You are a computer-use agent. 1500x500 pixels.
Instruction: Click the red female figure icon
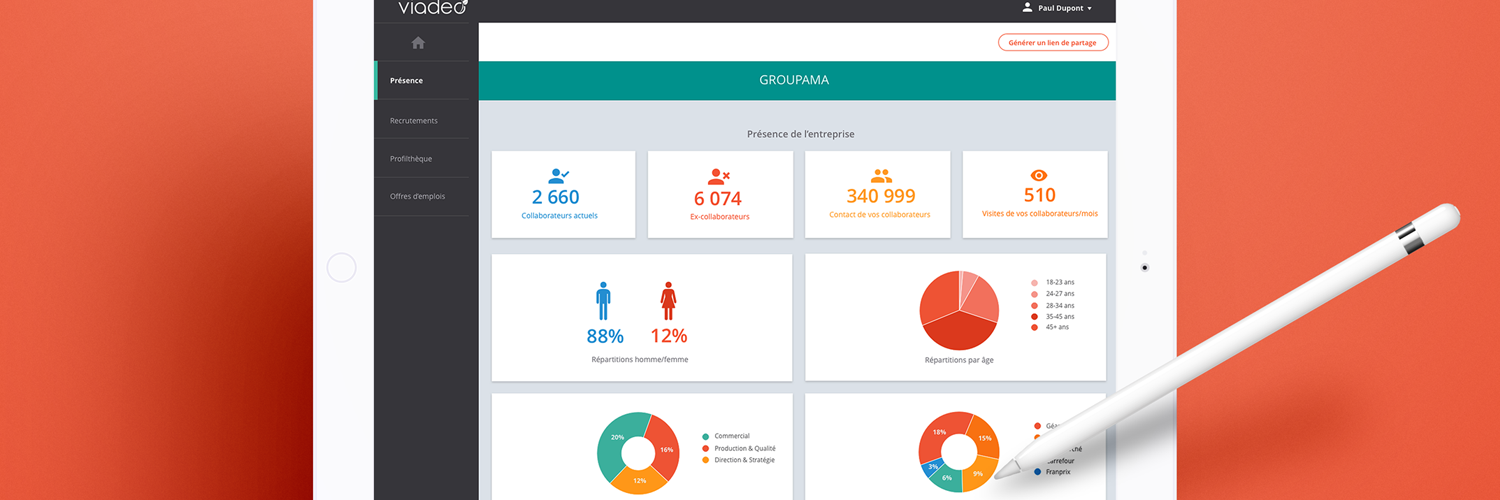tap(668, 301)
